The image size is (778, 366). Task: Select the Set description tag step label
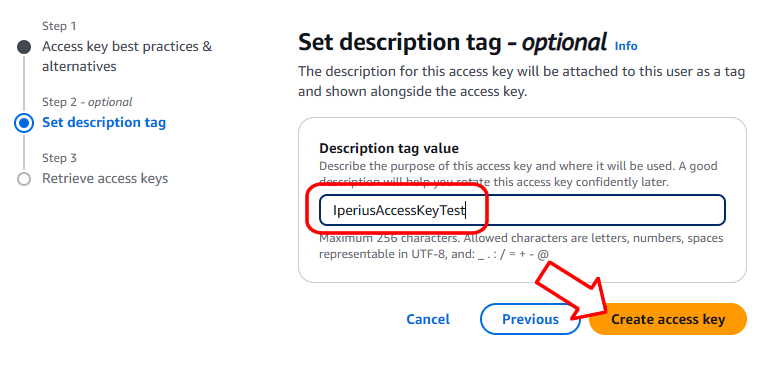(104, 122)
